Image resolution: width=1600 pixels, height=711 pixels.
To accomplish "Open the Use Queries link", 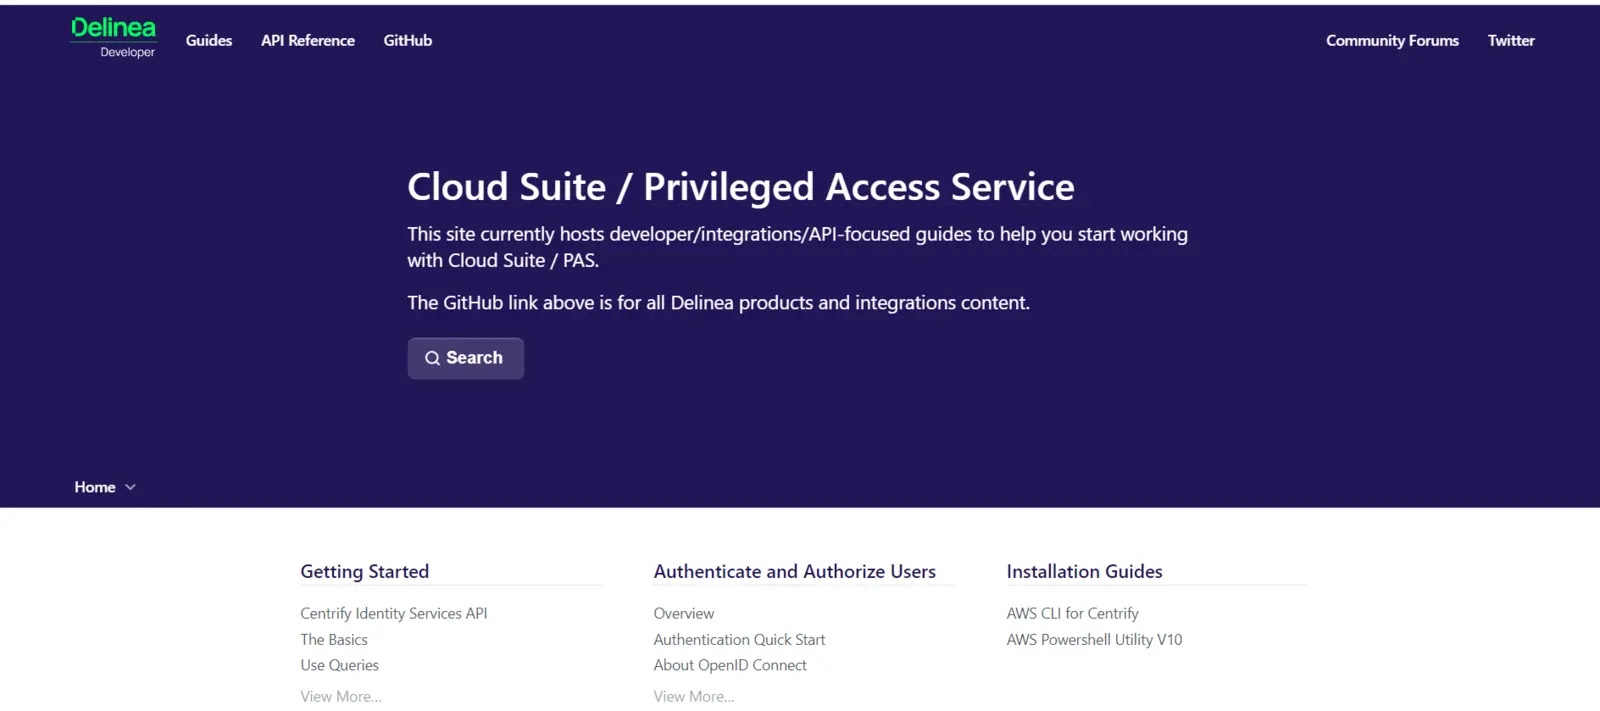I will [x=340, y=665].
